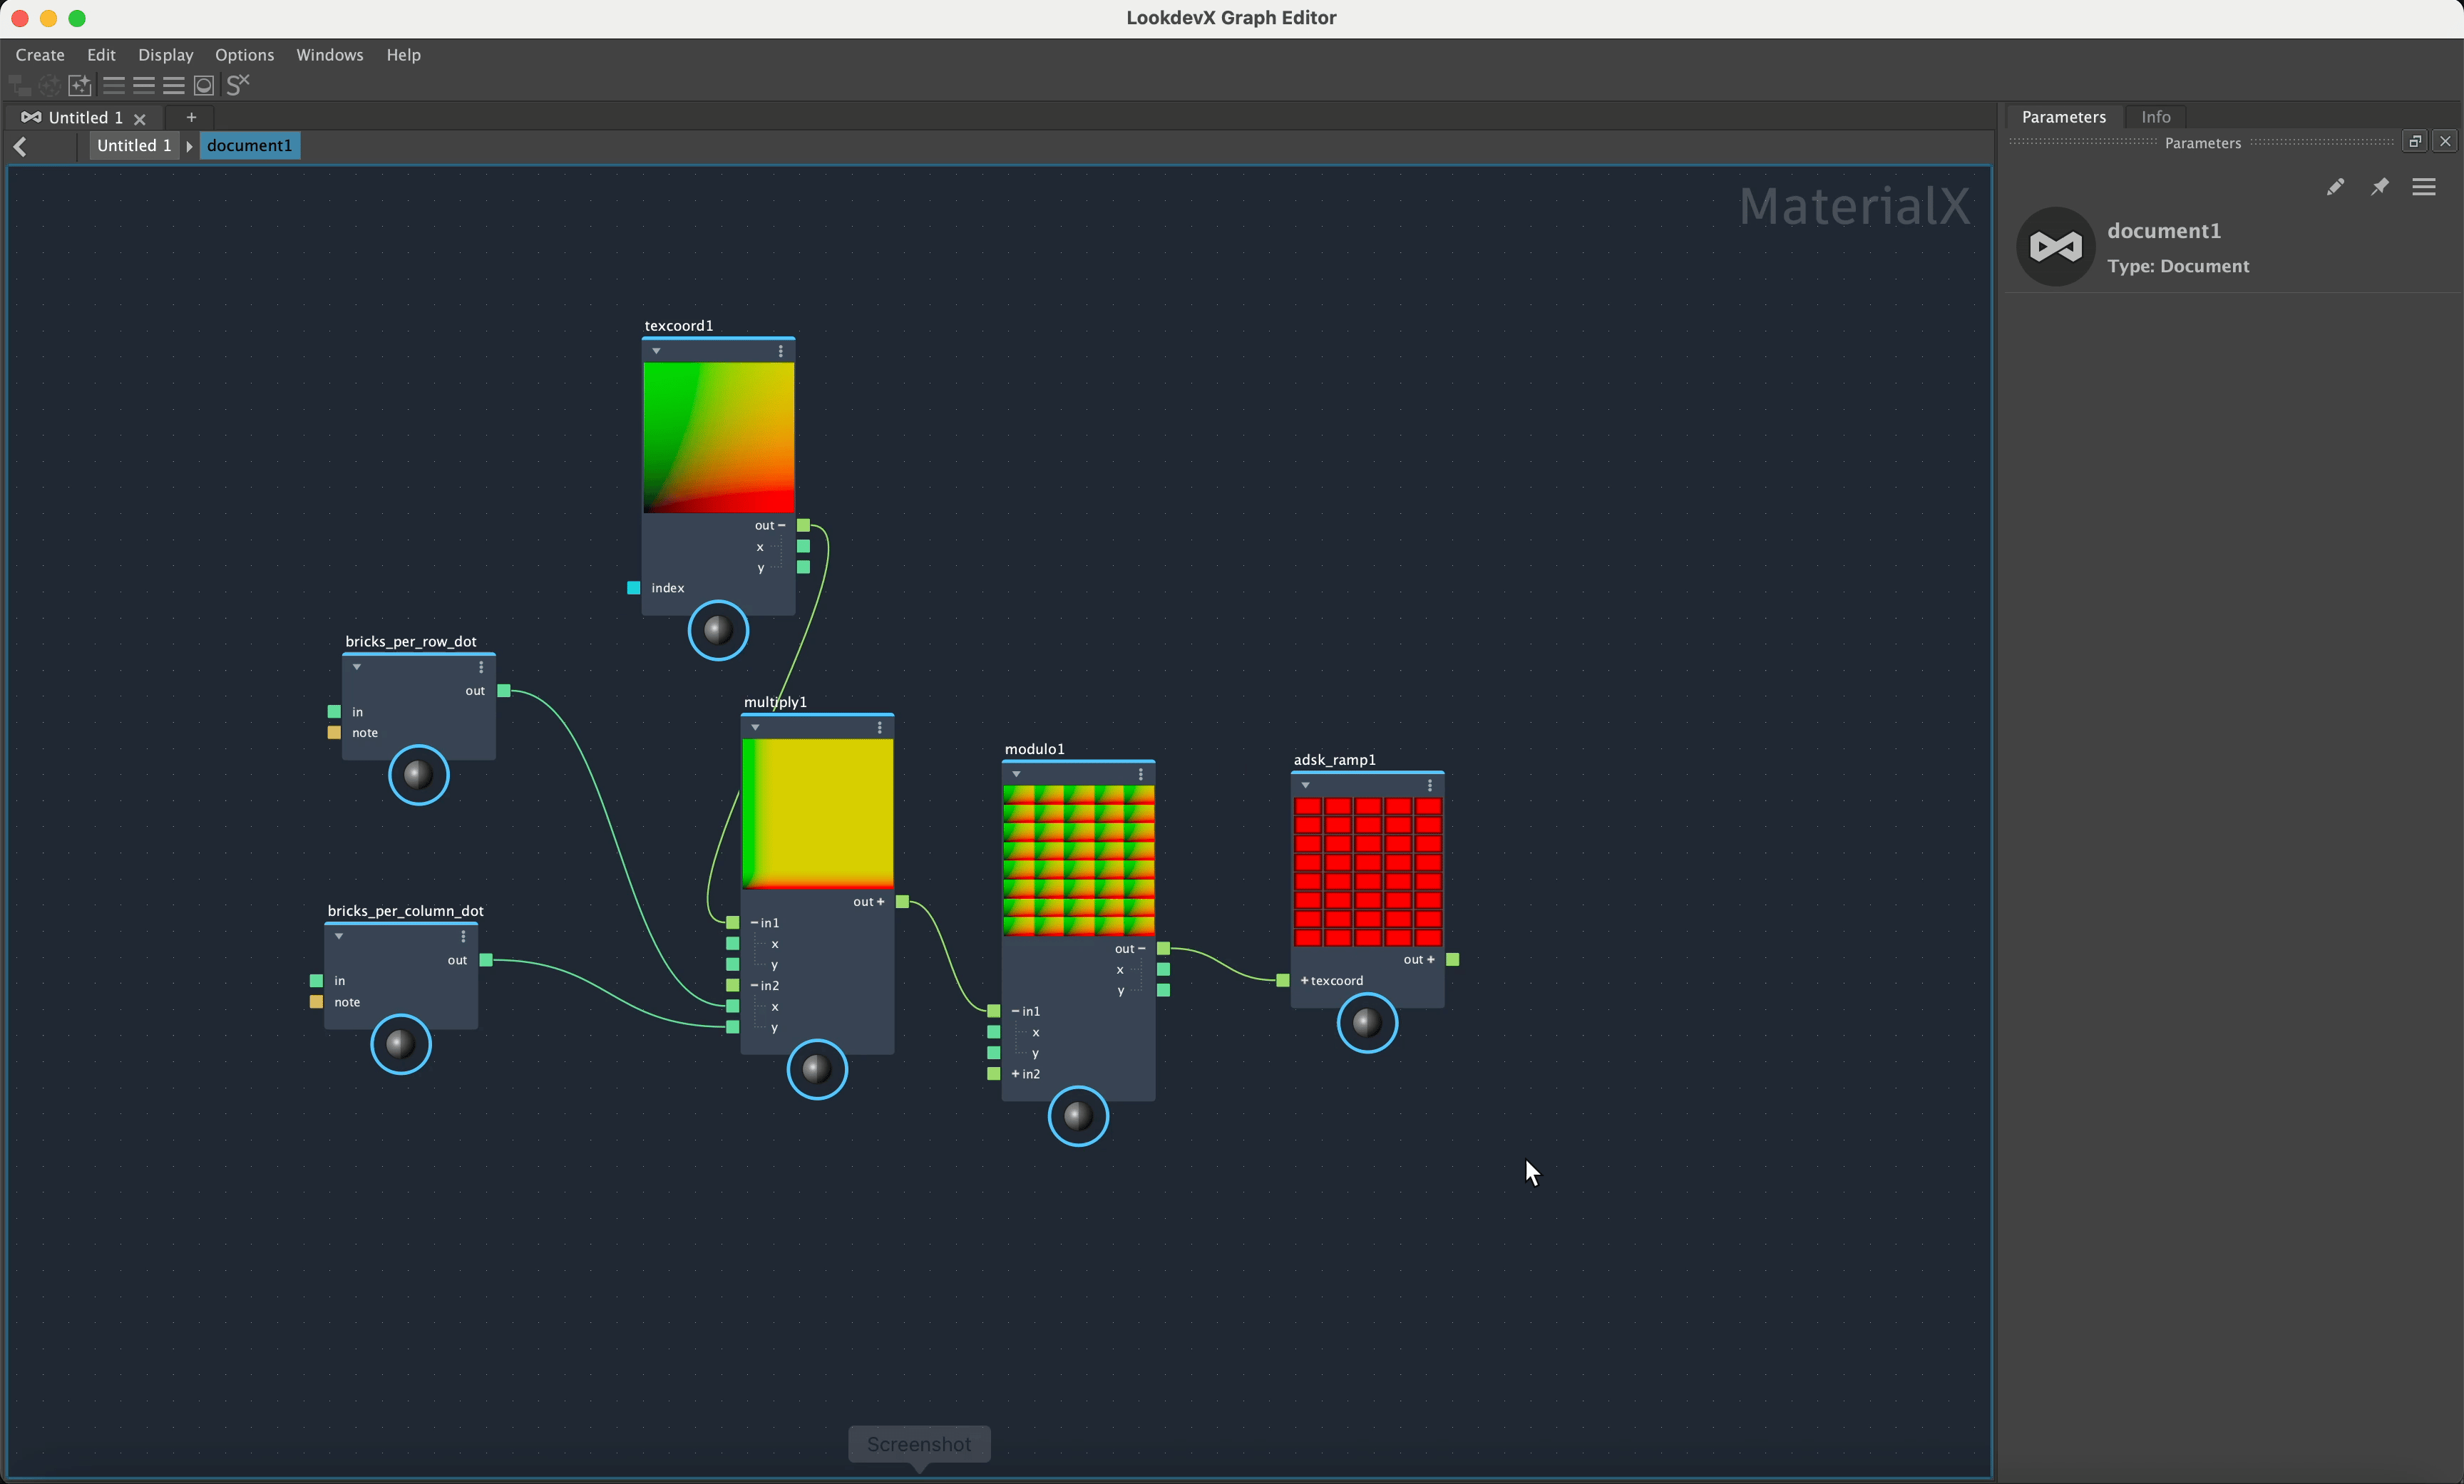Close the Parameters panel

coord(2445,141)
